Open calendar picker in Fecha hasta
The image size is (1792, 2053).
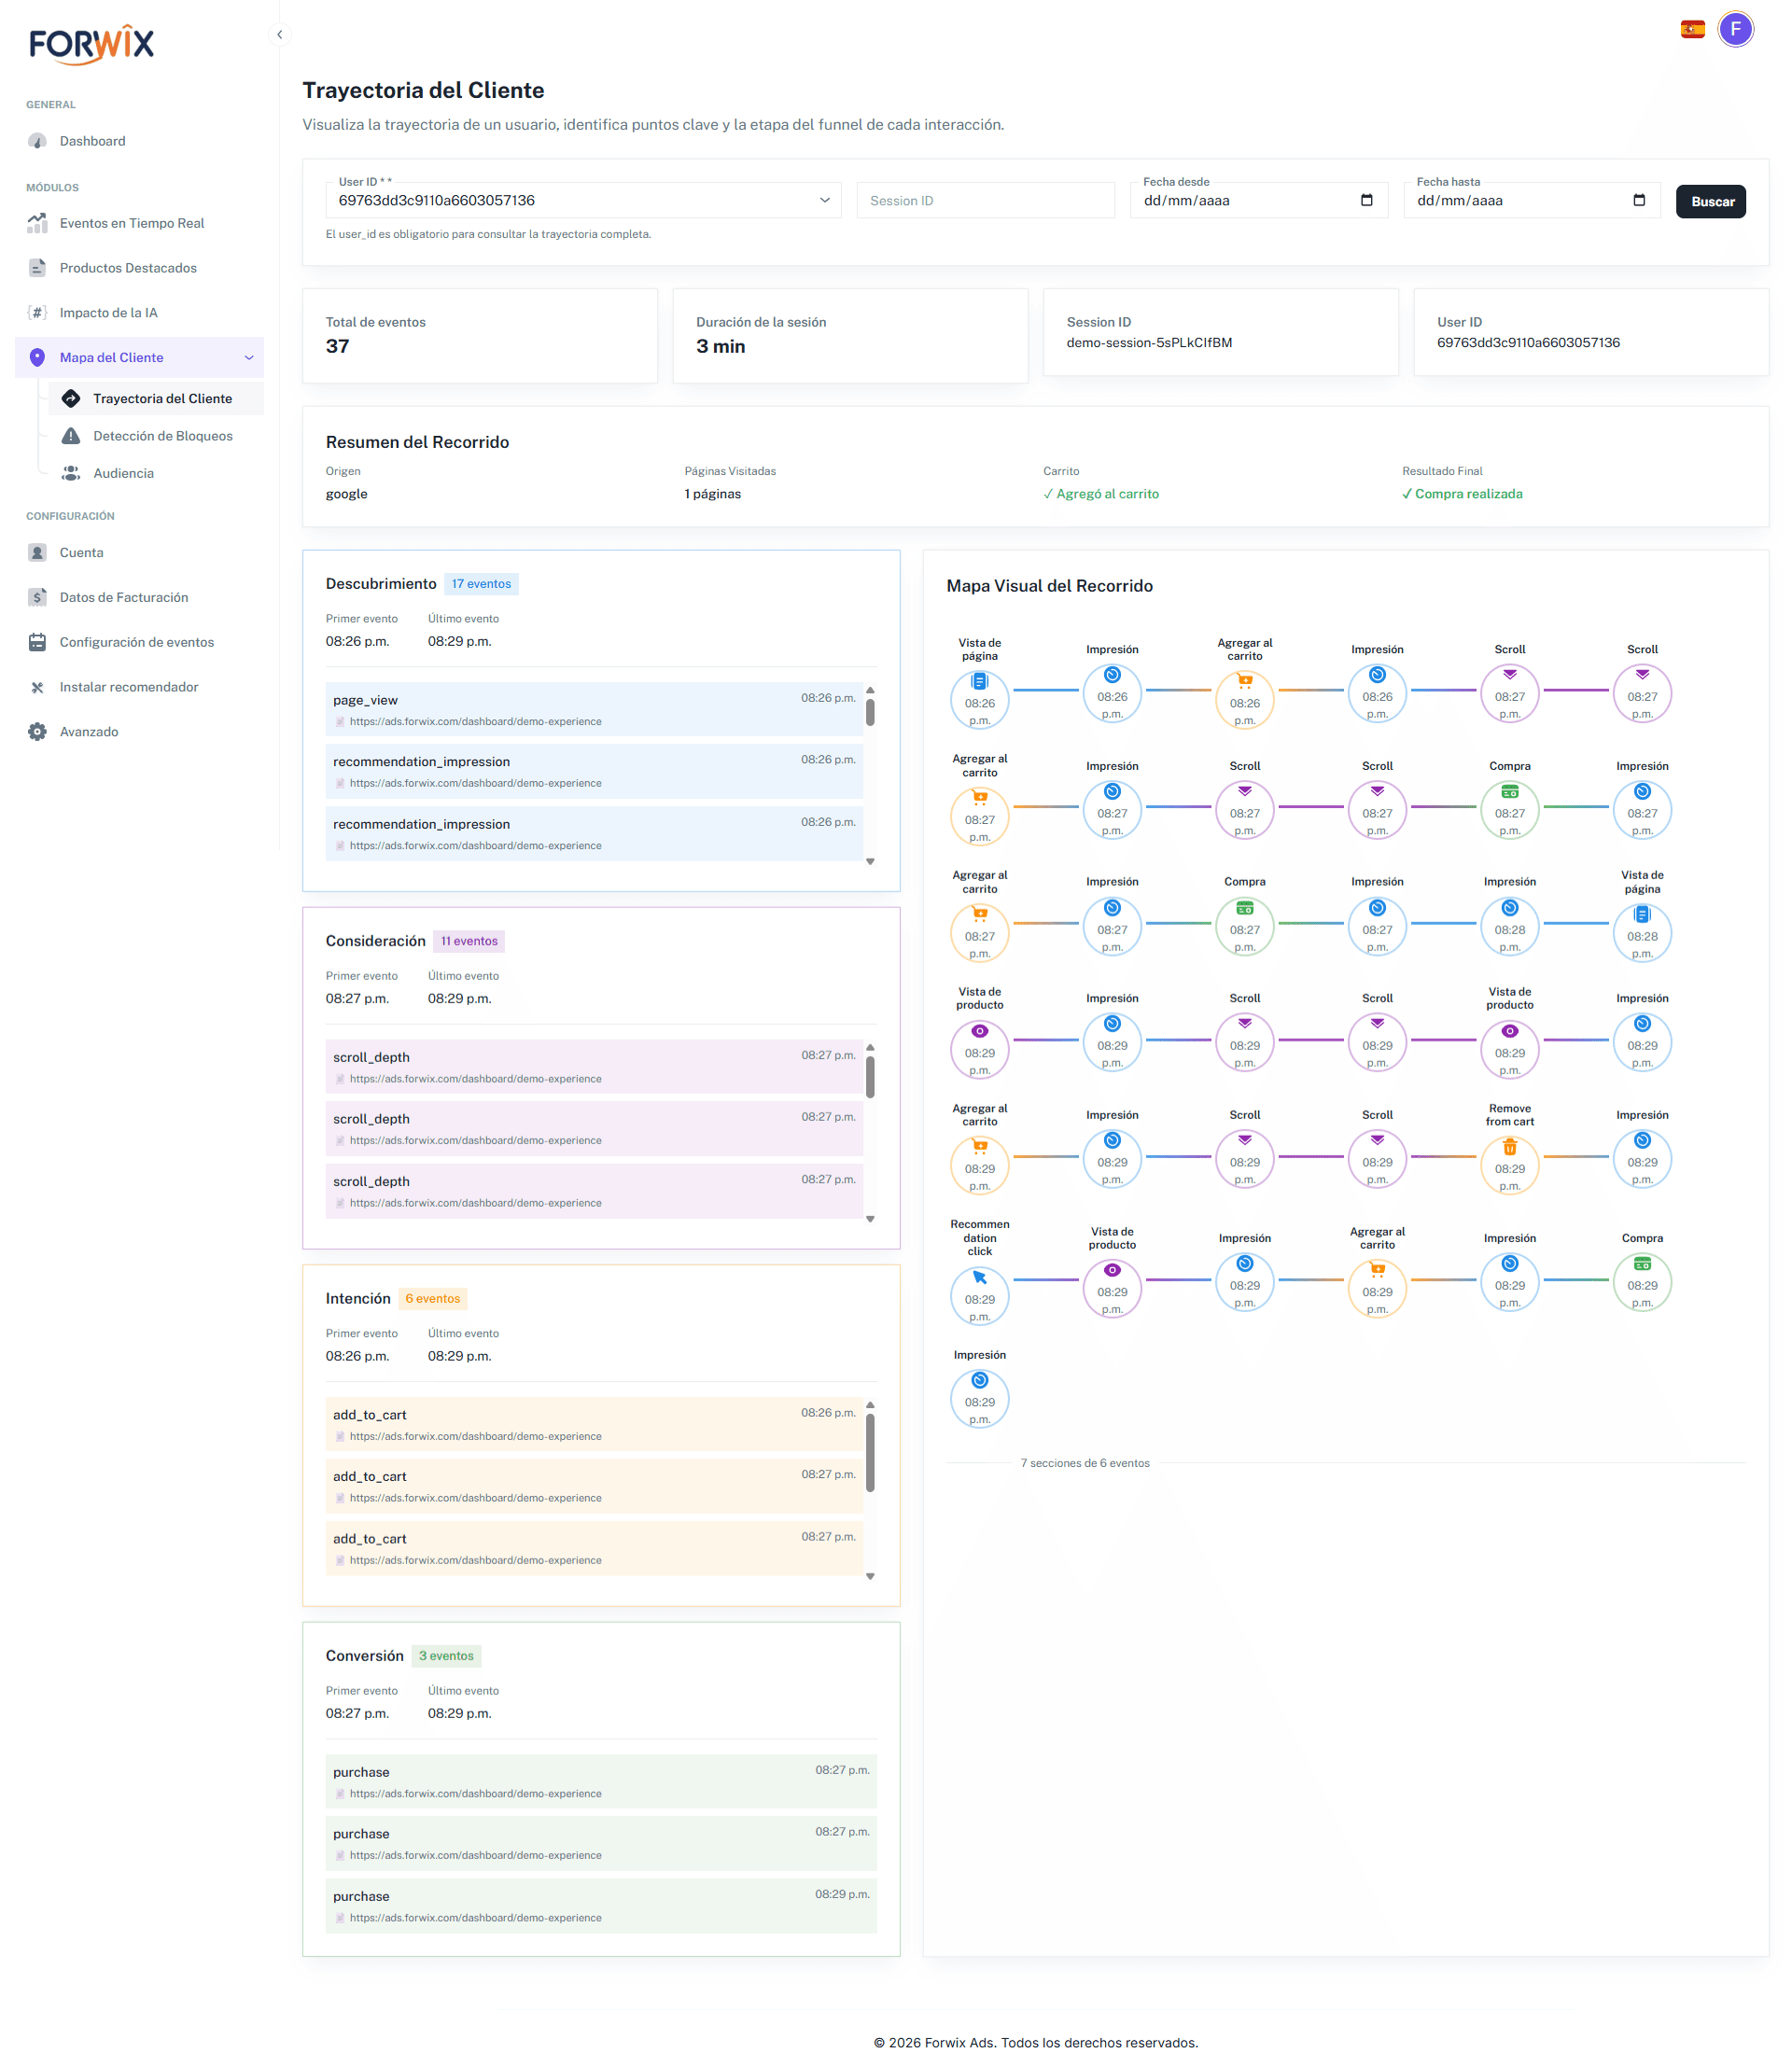pyautogui.click(x=1638, y=200)
